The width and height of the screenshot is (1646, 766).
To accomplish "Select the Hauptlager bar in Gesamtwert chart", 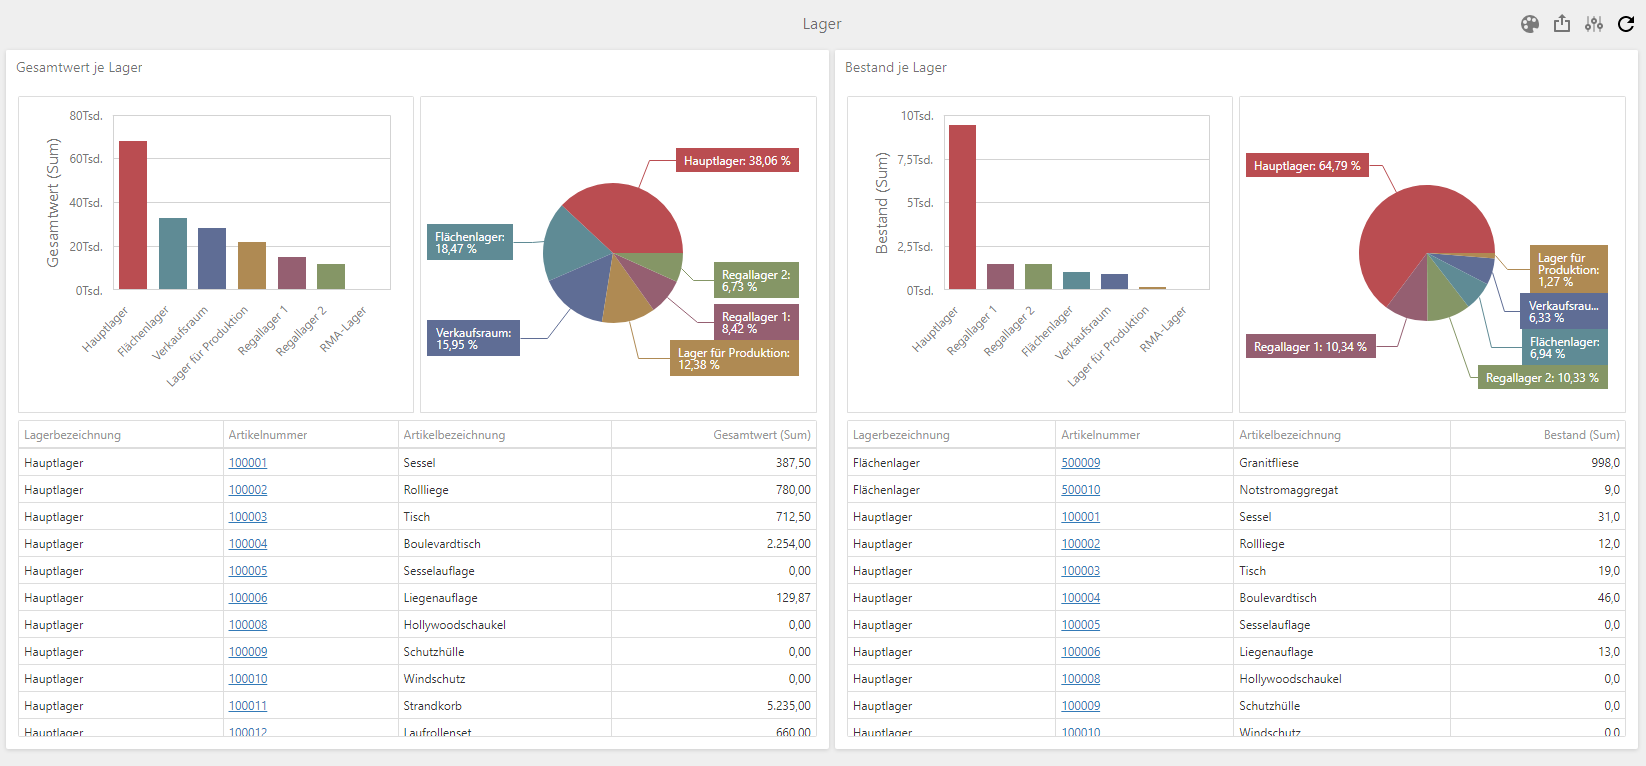I will tap(133, 215).
